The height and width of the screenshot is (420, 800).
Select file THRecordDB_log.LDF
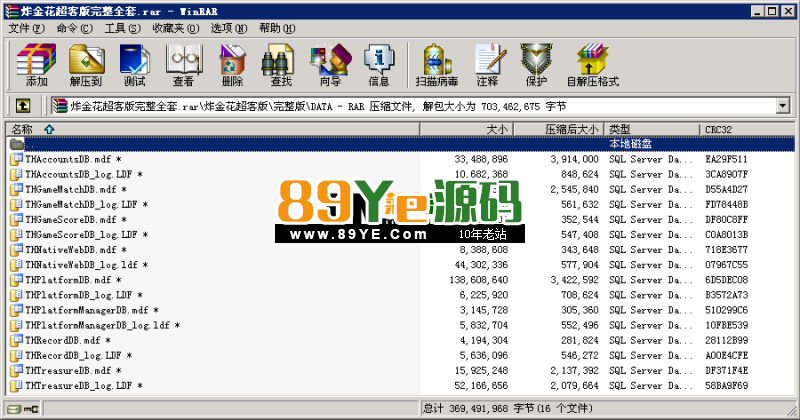(x=79, y=356)
